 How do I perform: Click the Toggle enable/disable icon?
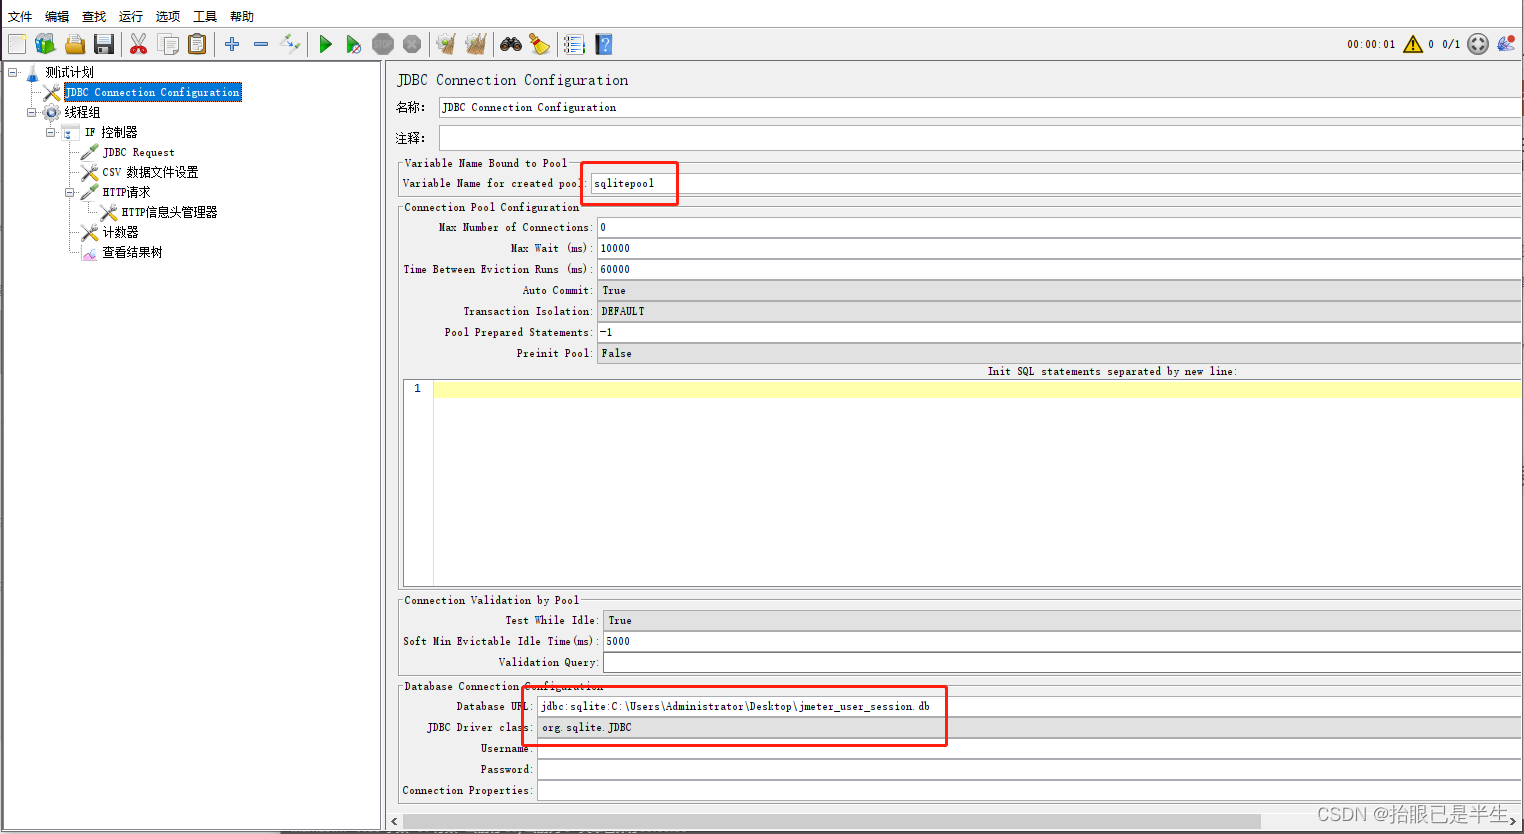coord(290,44)
